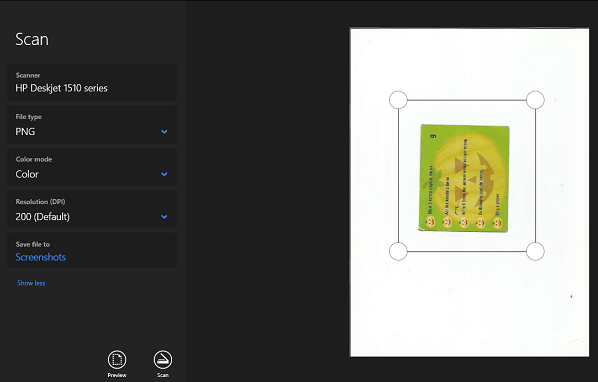Click the Save file to box
The height and width of the screenshot is (382, 598).
pos(92,250)
